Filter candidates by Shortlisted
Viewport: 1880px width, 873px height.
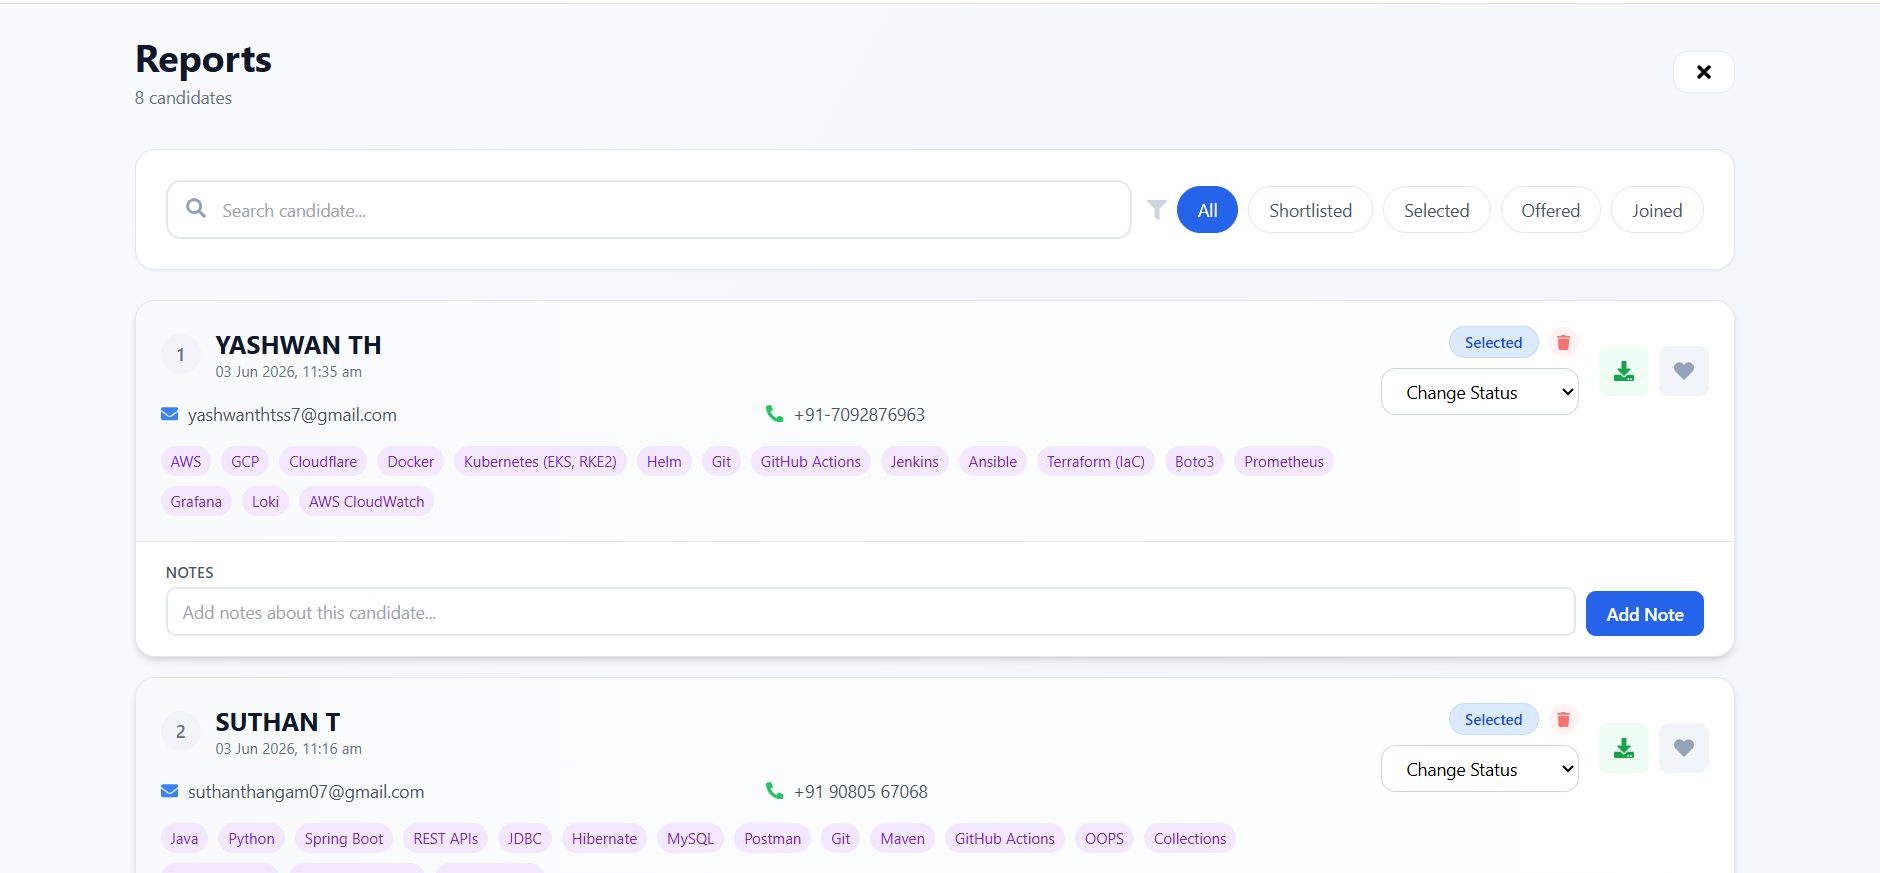point(1310,210)
